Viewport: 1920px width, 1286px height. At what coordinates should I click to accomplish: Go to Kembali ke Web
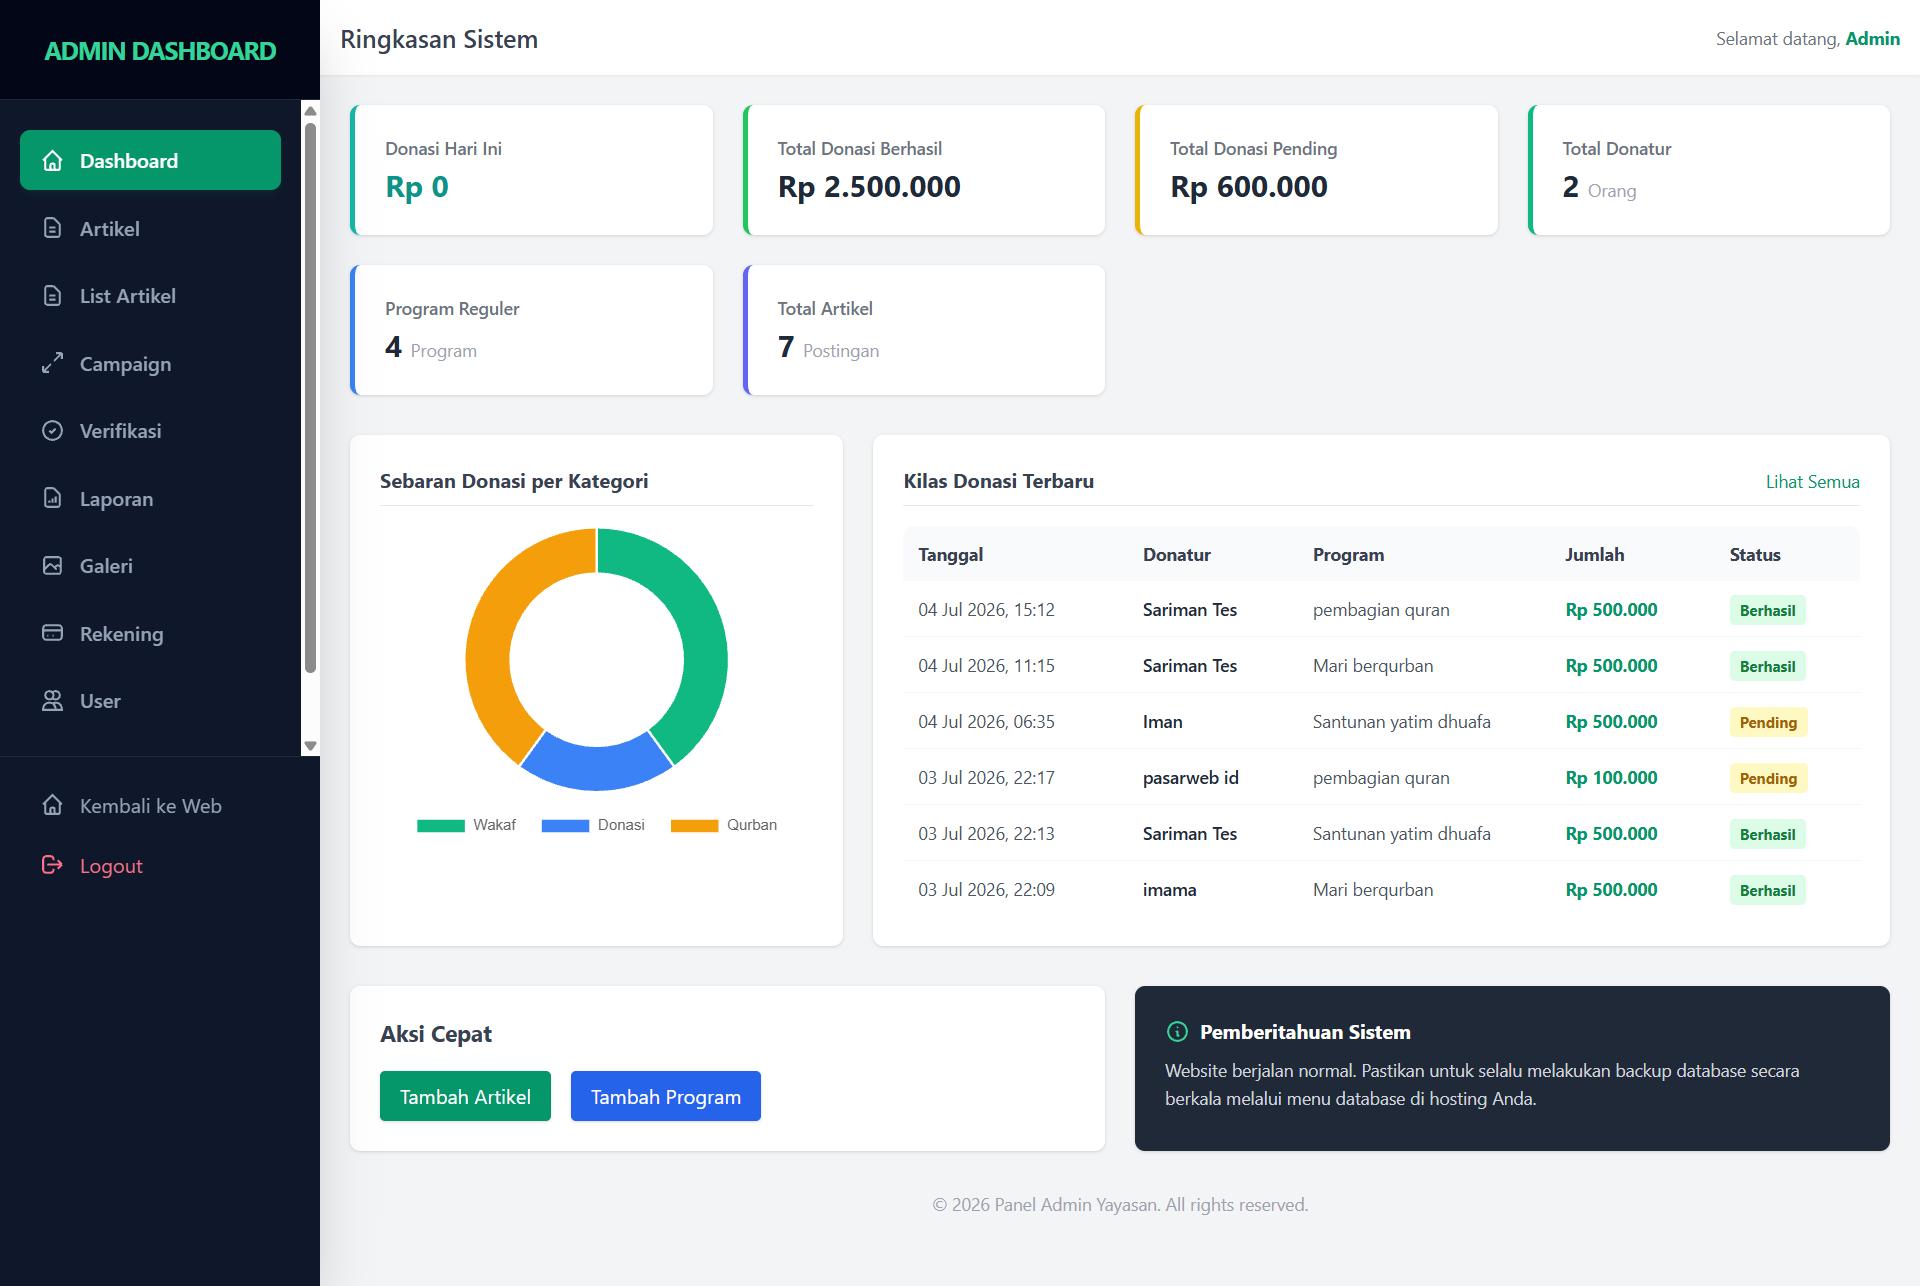[150, 806]
